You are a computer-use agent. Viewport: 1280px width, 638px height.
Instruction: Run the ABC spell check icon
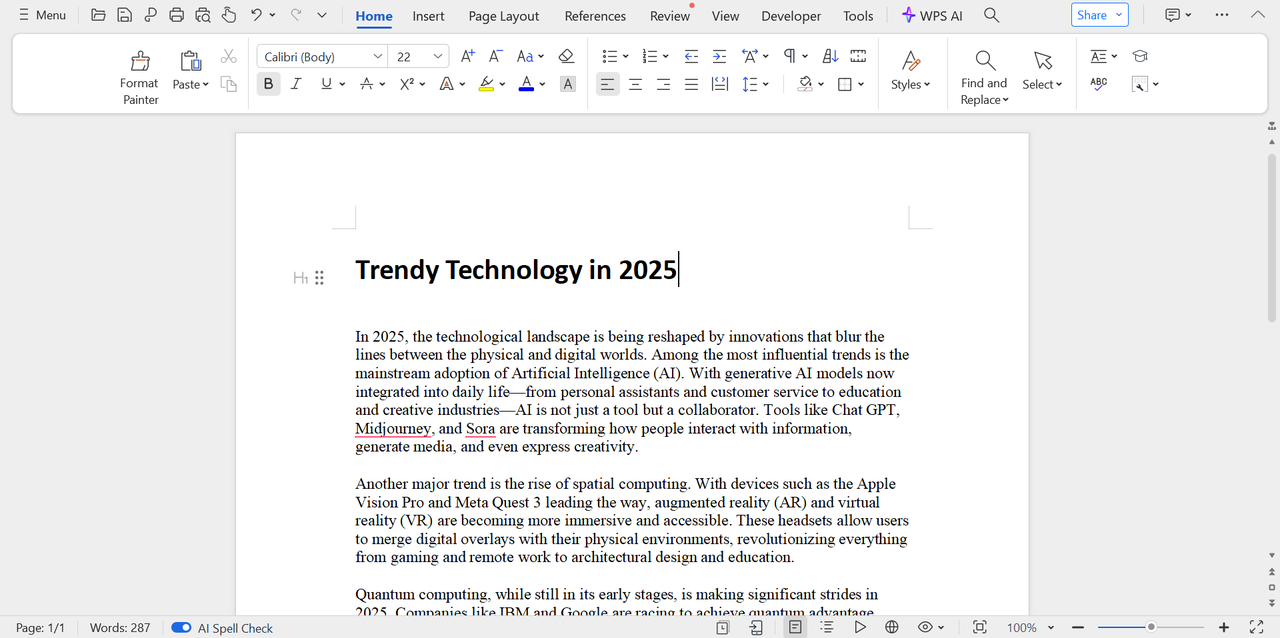1099,84
